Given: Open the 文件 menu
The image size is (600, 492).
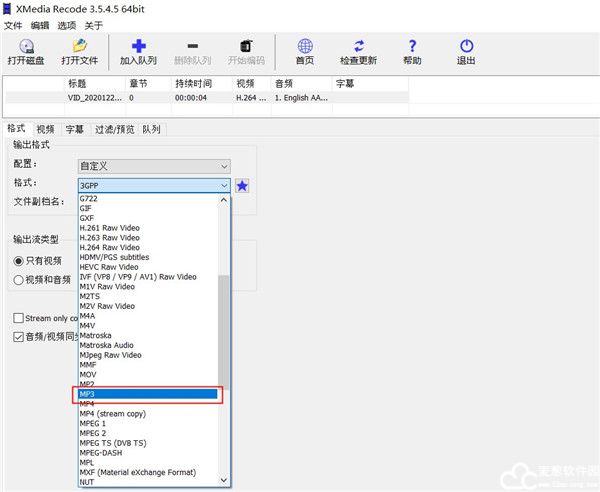Looking at the screenshot, I should point(13,26).
